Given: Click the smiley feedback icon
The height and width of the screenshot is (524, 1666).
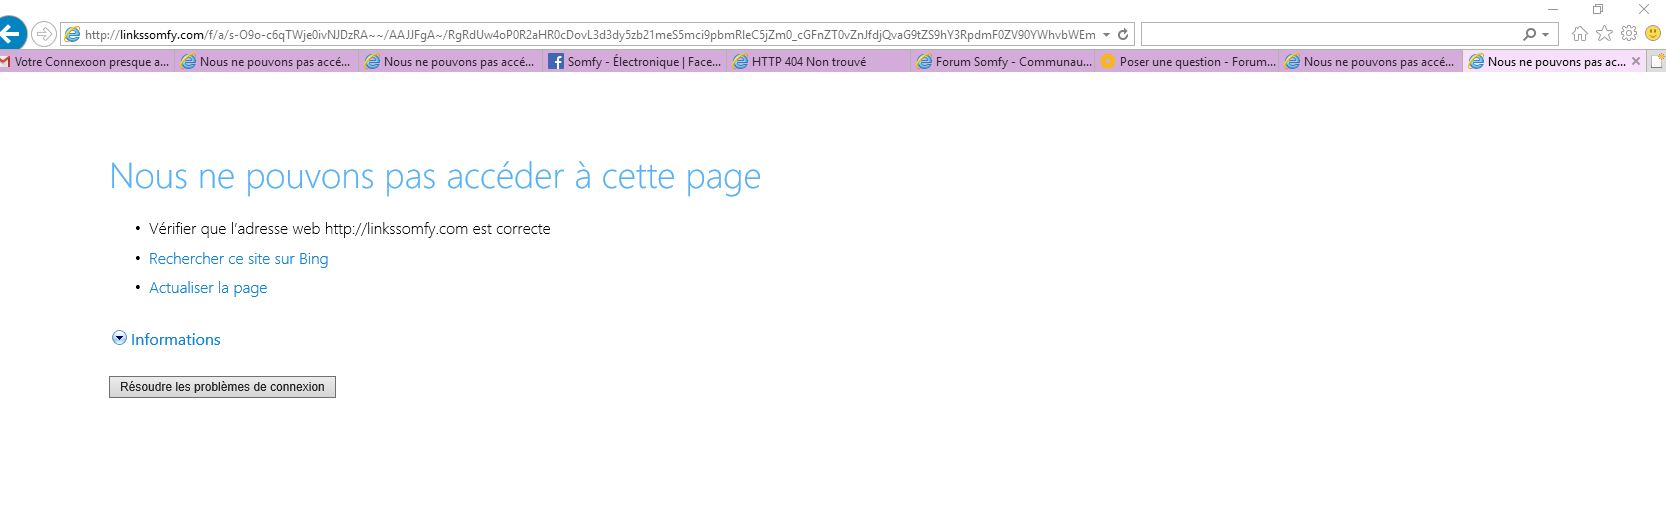Looking at the screenshot, I should tap(1653, 34).
